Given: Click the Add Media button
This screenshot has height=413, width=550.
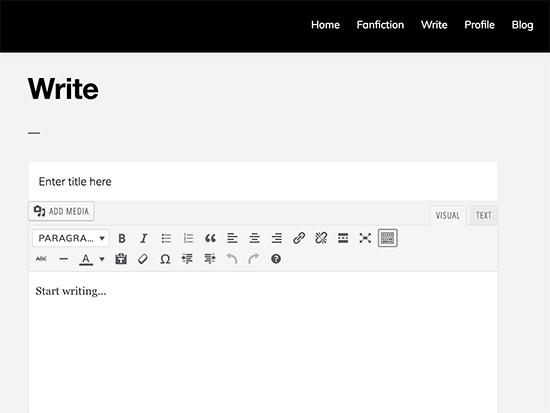Looking at the screenshot, I should click(61, 211).
